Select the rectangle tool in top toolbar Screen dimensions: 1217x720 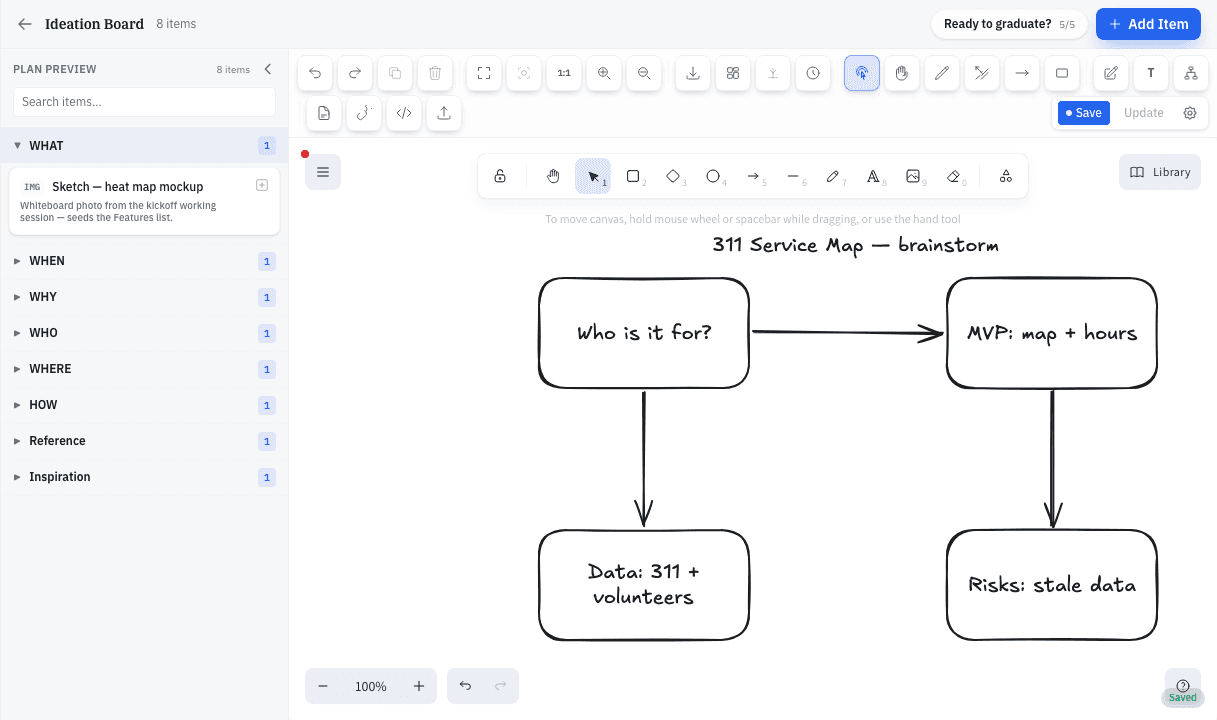1062,73
